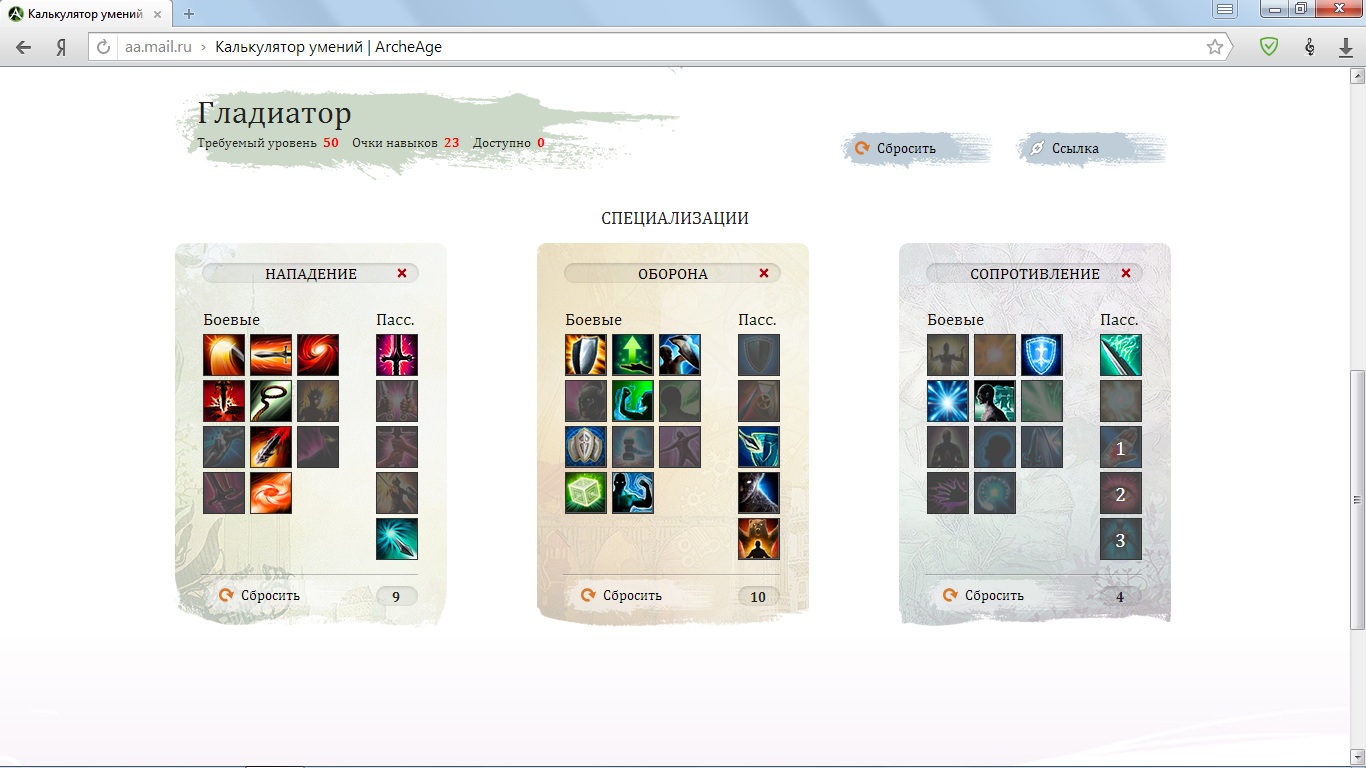Screen dimensions: 1366x768
Task: Select the blue flexing silhouette skill in Оборона
Action: (x=633, y=493)
